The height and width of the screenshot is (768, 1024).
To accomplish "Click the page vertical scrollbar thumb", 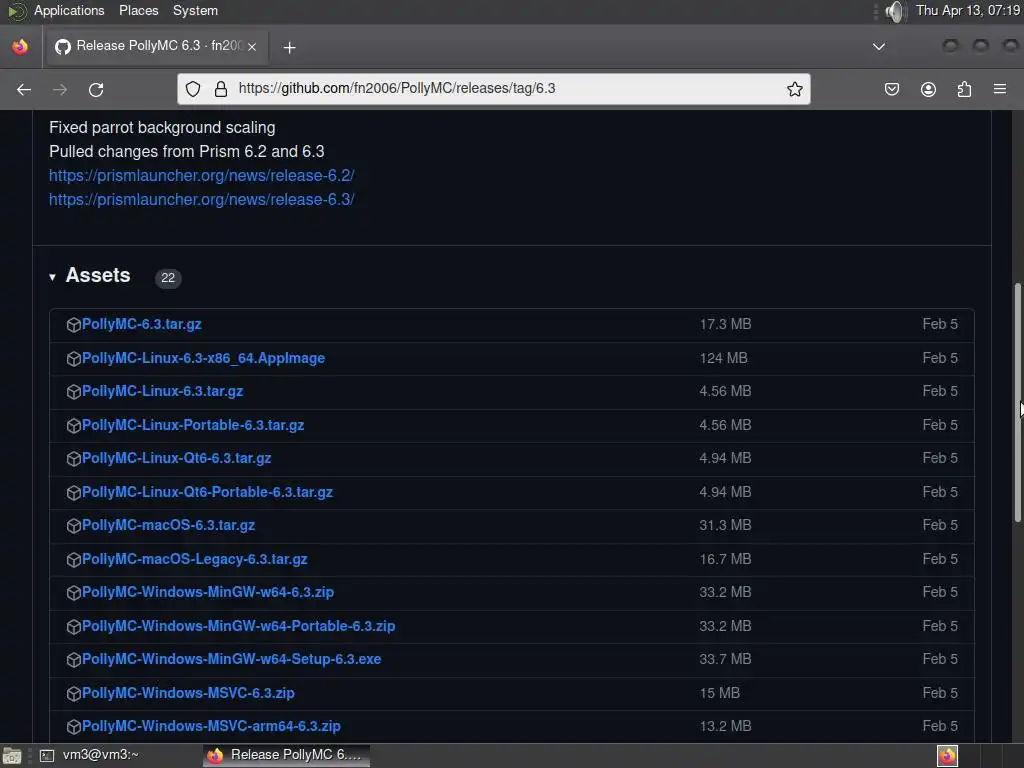I will pyautogui.click(x=1017, y=402).
